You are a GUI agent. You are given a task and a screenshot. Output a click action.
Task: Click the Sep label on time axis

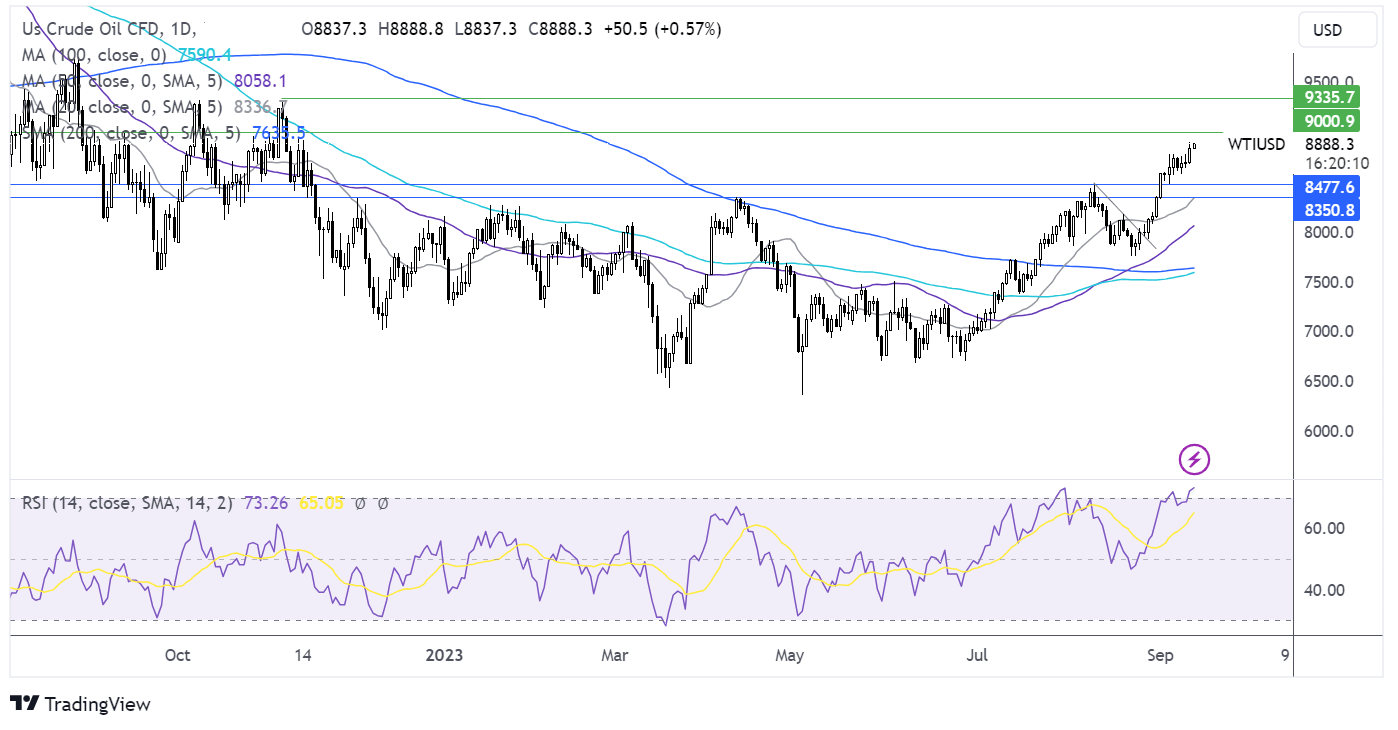click(1160, 656)
